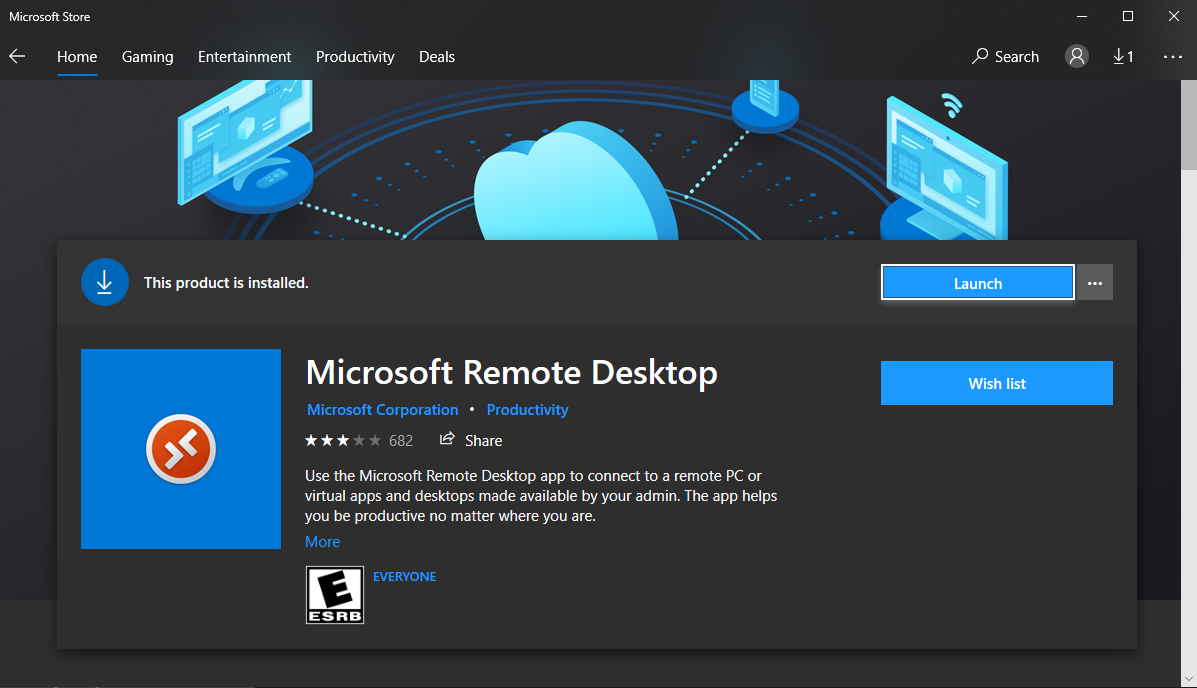1197x688 pixels.
Task: Open the Entertainment tab
Action: (x=244, y=57)
